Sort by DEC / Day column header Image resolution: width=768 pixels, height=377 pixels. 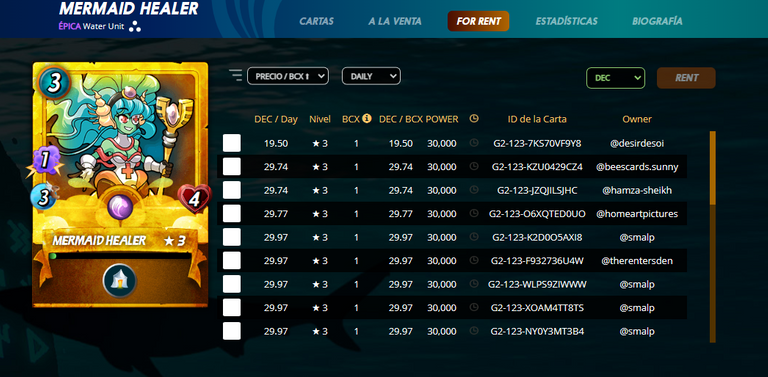pyautogui.click(x=276, y=119)
